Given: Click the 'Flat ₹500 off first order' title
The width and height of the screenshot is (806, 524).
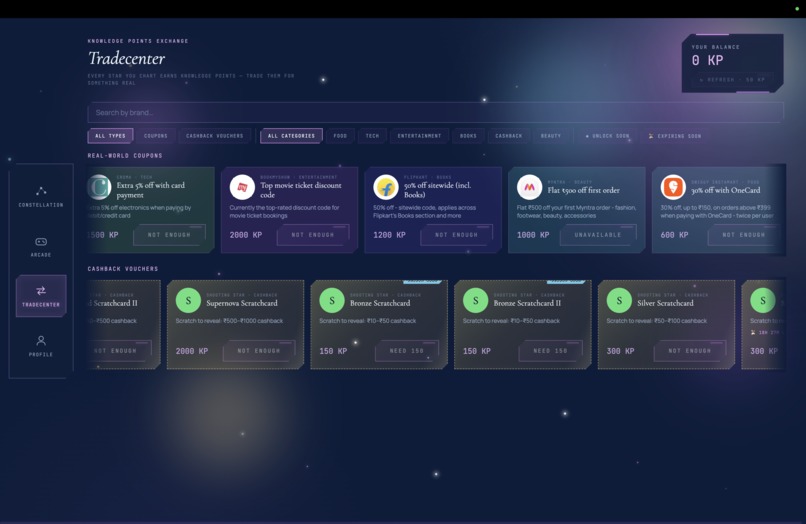Looking at the screenshot, I should (583, 190).
